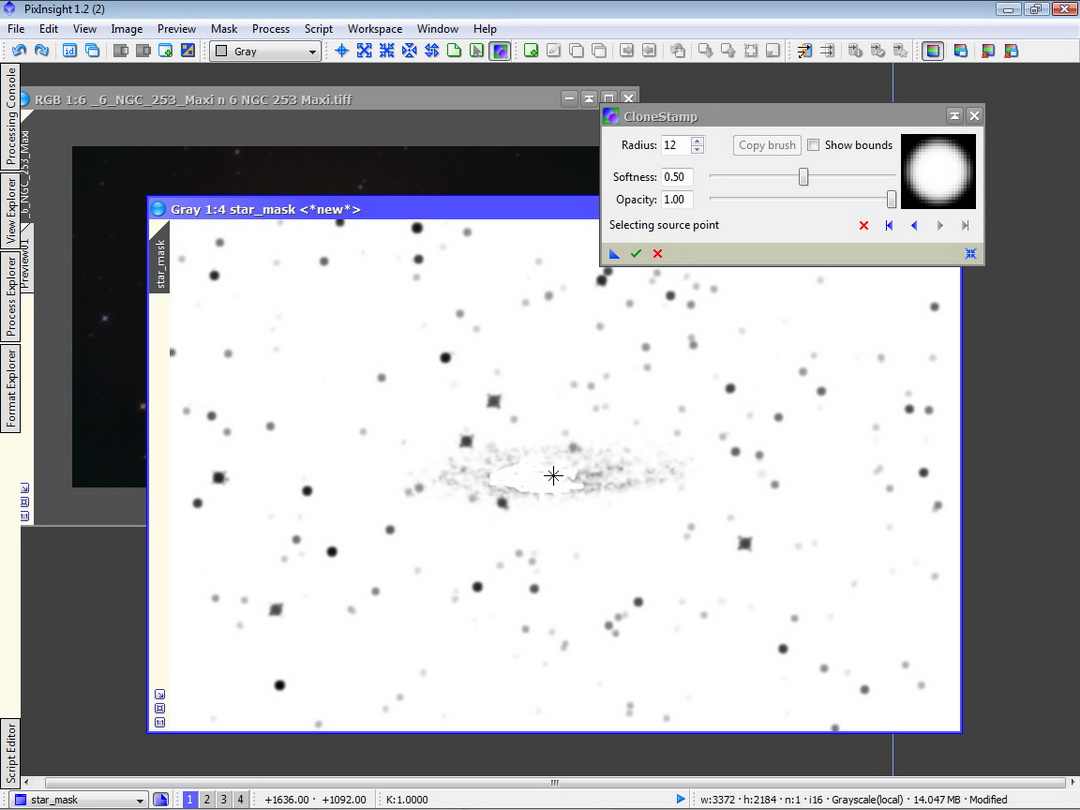Click the process container arrows icon
This screenshot has height=810, width=1080.
click(804, 50)
